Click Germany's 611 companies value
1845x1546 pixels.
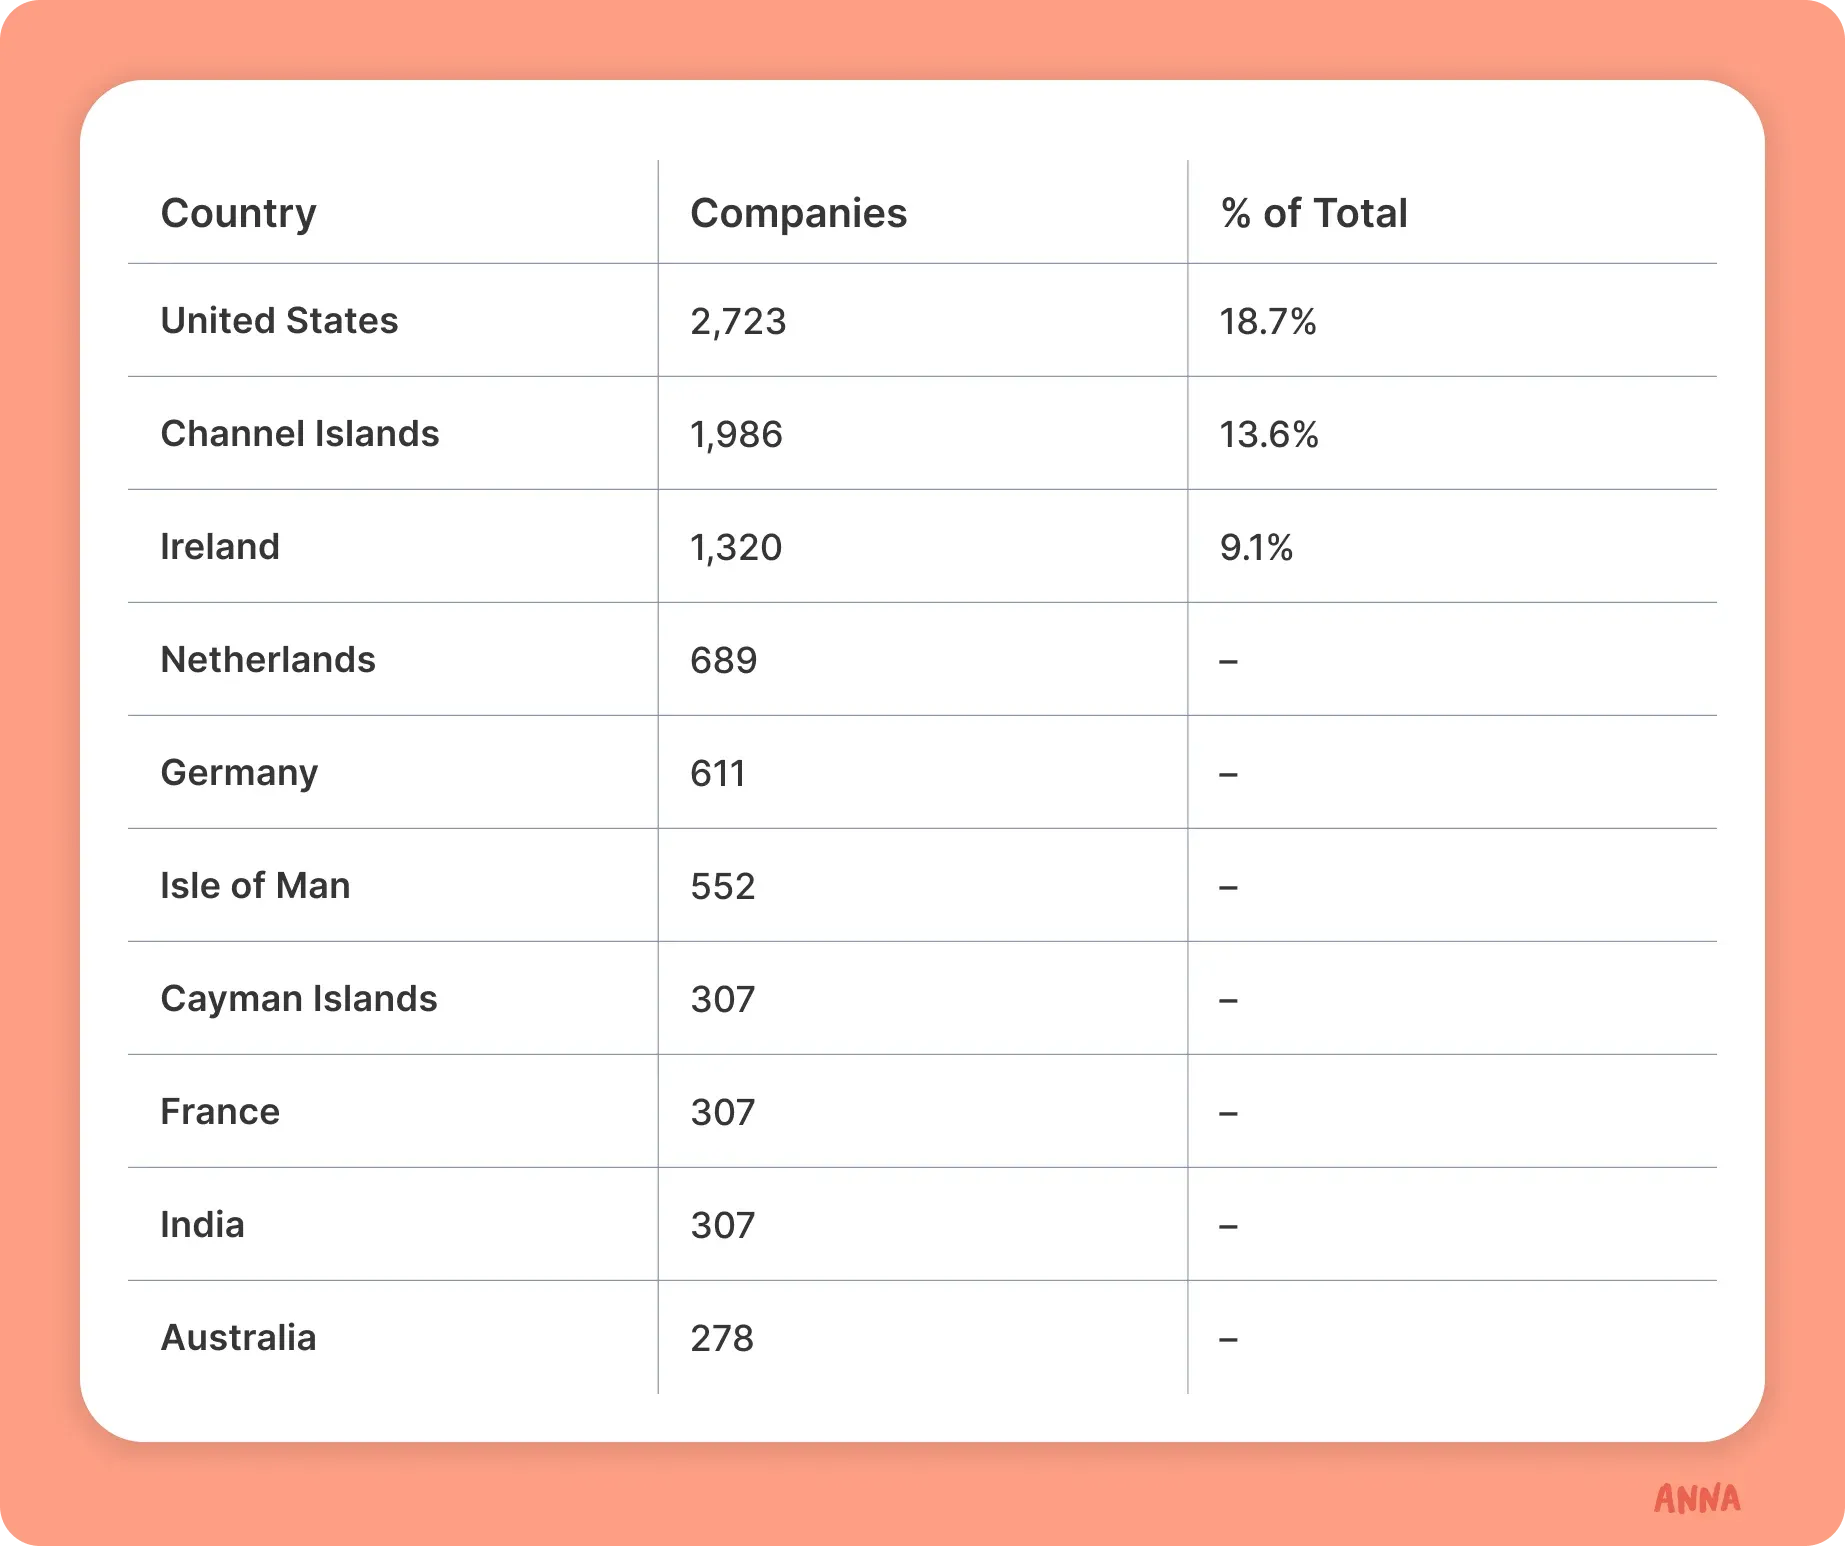[718, 774]
